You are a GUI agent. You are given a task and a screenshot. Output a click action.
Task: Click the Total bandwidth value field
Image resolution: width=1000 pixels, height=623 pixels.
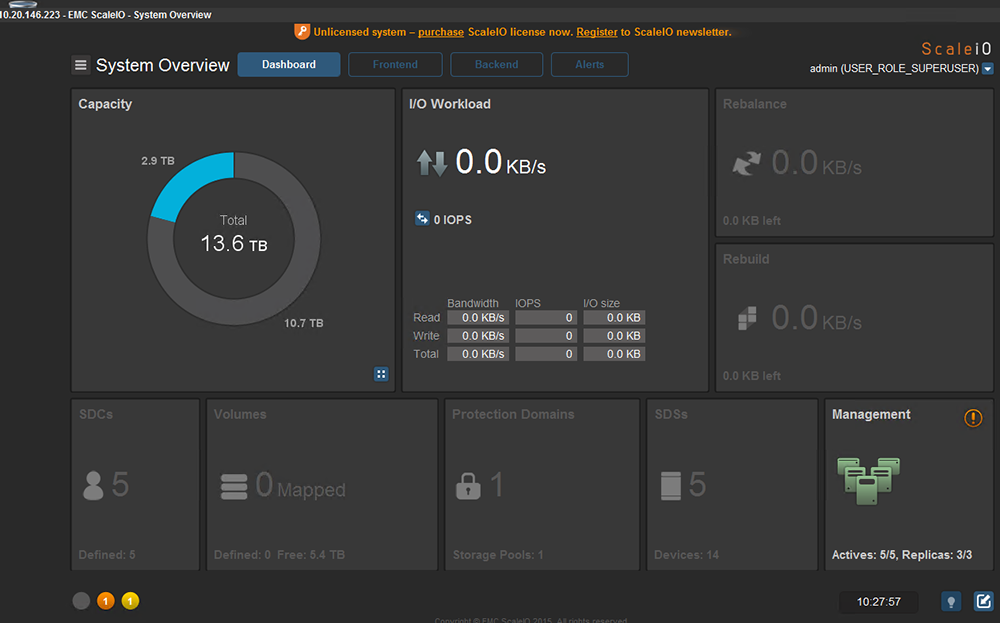478,354
